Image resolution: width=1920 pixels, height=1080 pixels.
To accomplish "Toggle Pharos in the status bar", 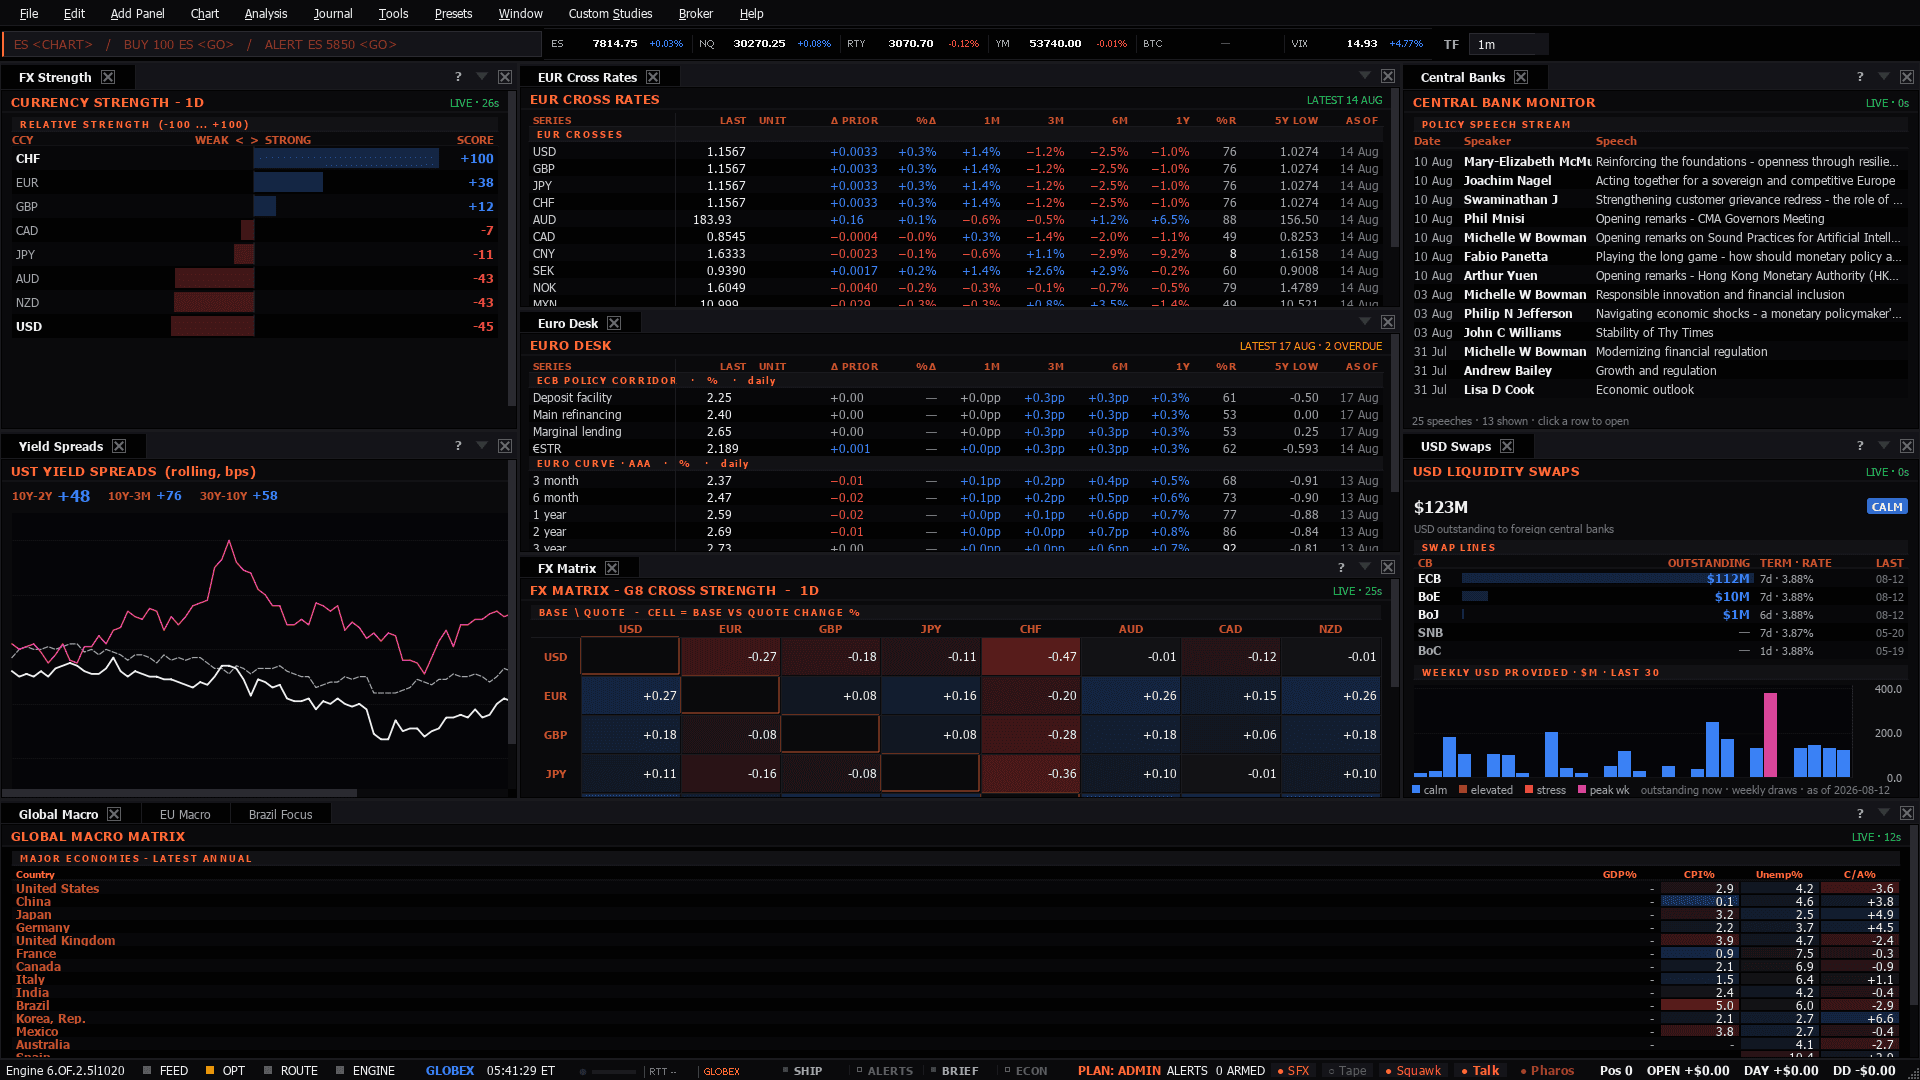I will tap(1547, 1070).
